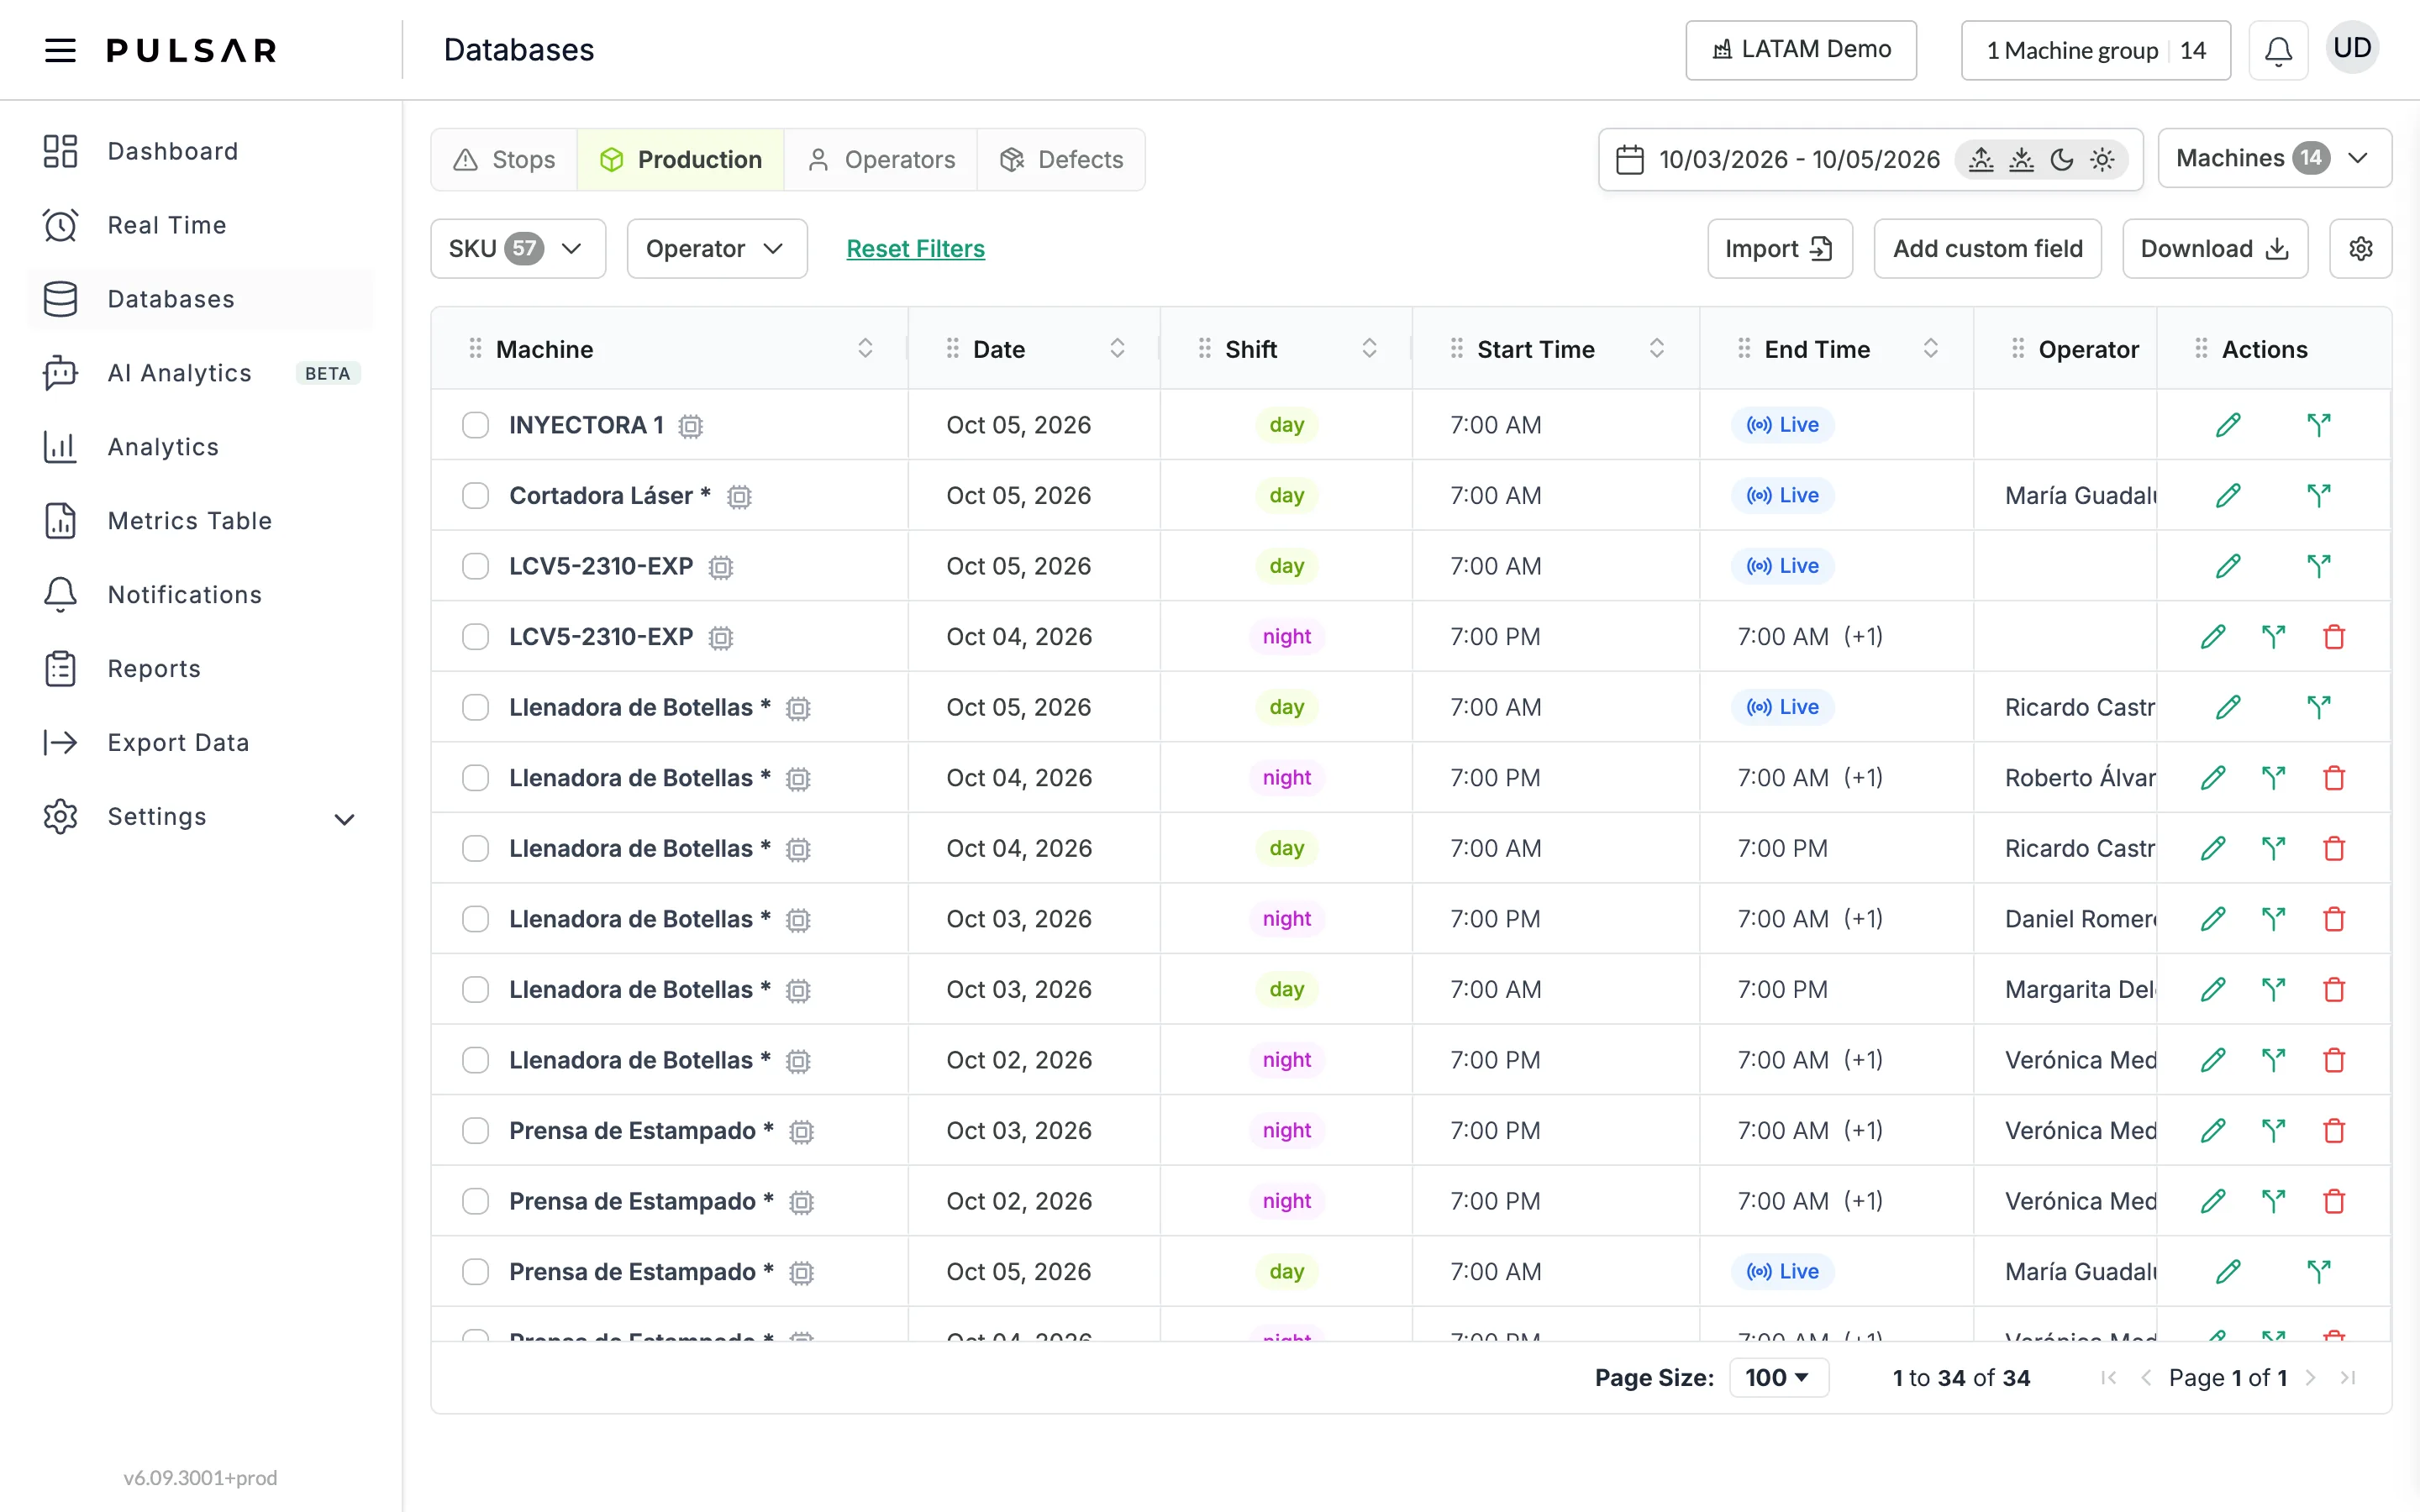Viewport: 2420px width, 1512px height.
Task: Tick checkbox for Prensa de Estampado Oct 03
Action: (475, 1130)
